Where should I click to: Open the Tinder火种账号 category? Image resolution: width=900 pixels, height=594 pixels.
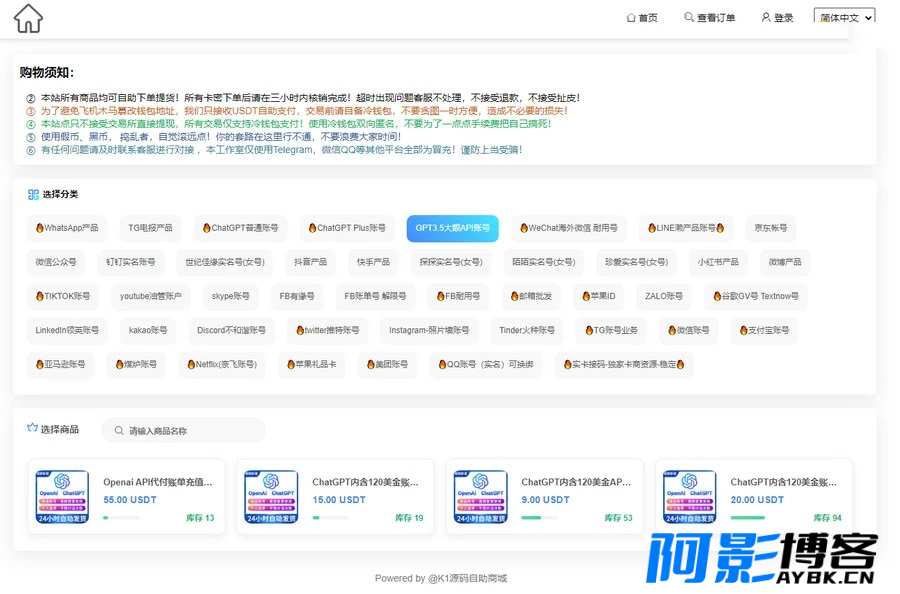(x=527, y=330)
